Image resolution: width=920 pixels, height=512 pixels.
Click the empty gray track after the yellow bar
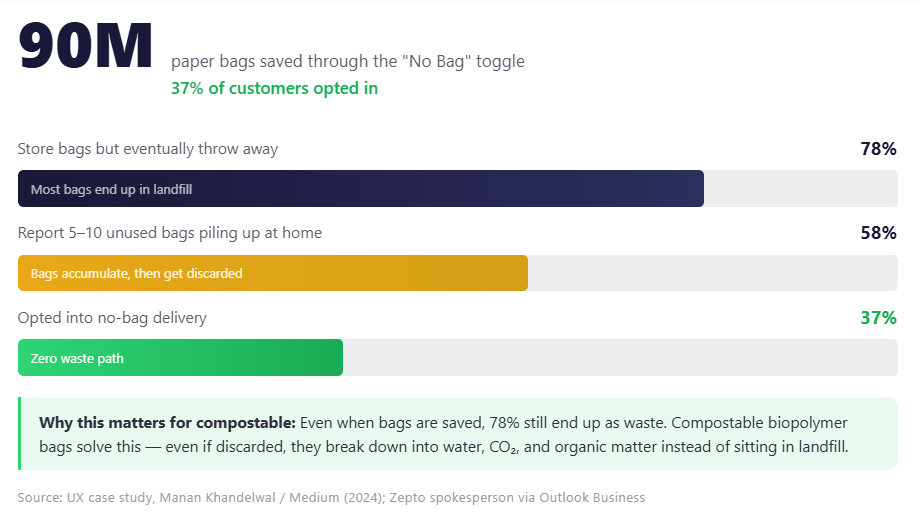tap(712, 273)
